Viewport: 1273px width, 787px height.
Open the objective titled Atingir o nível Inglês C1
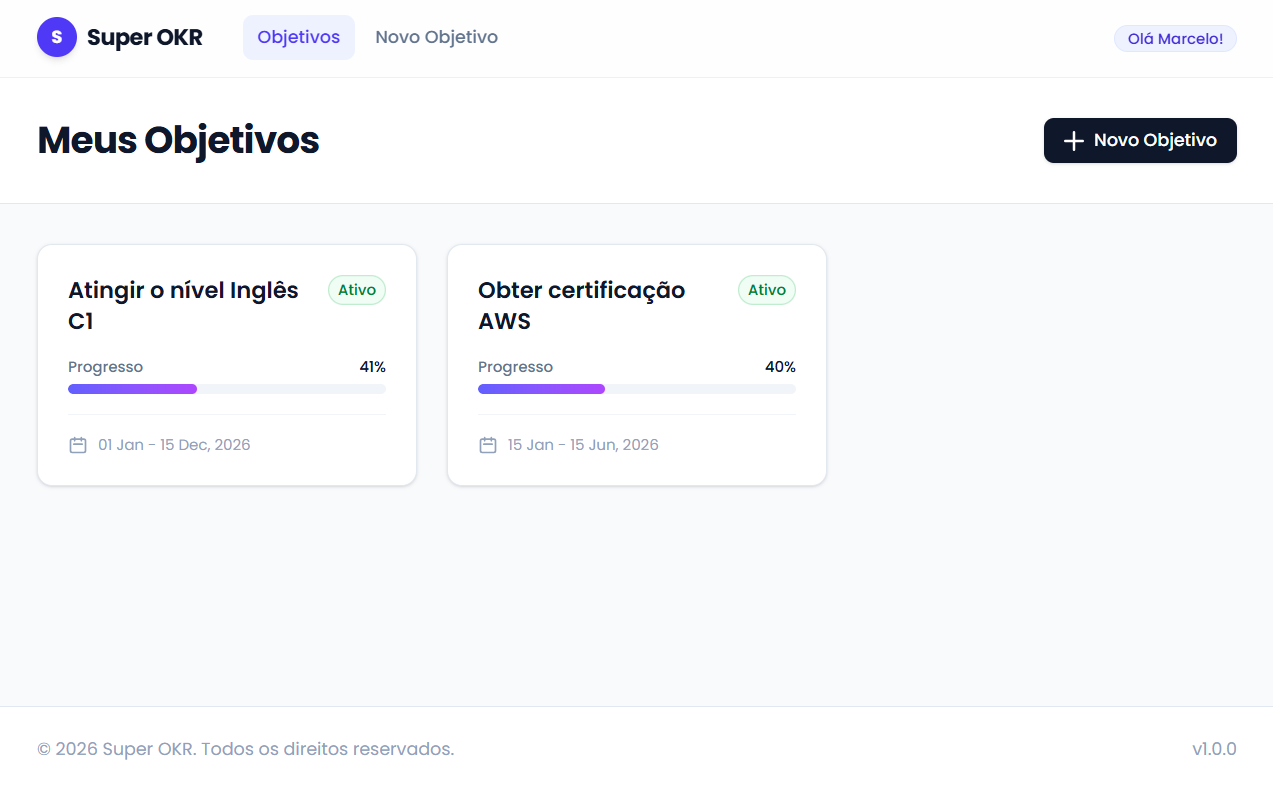point(183,305)
